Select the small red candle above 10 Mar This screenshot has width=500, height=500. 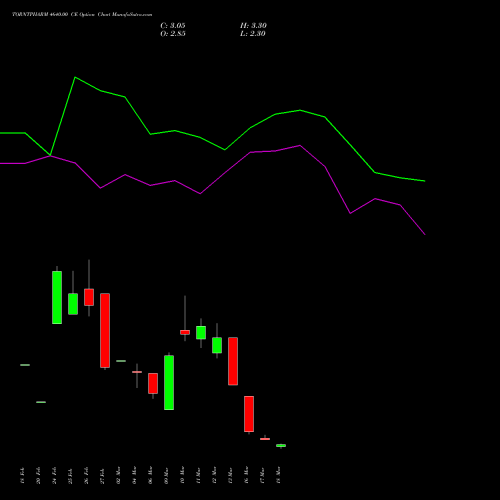pos(185,332)
